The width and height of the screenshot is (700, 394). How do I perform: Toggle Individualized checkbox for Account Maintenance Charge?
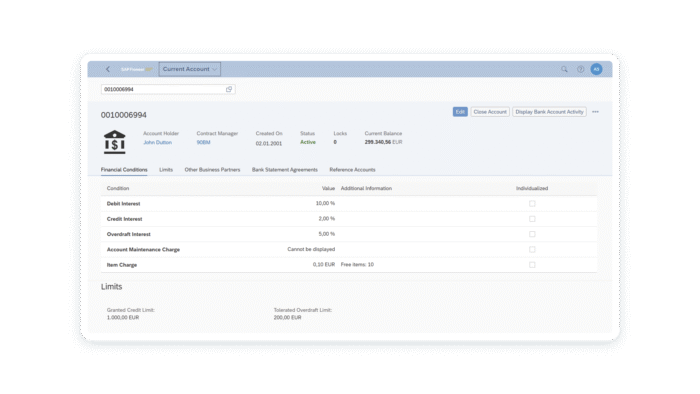(532, 249)
